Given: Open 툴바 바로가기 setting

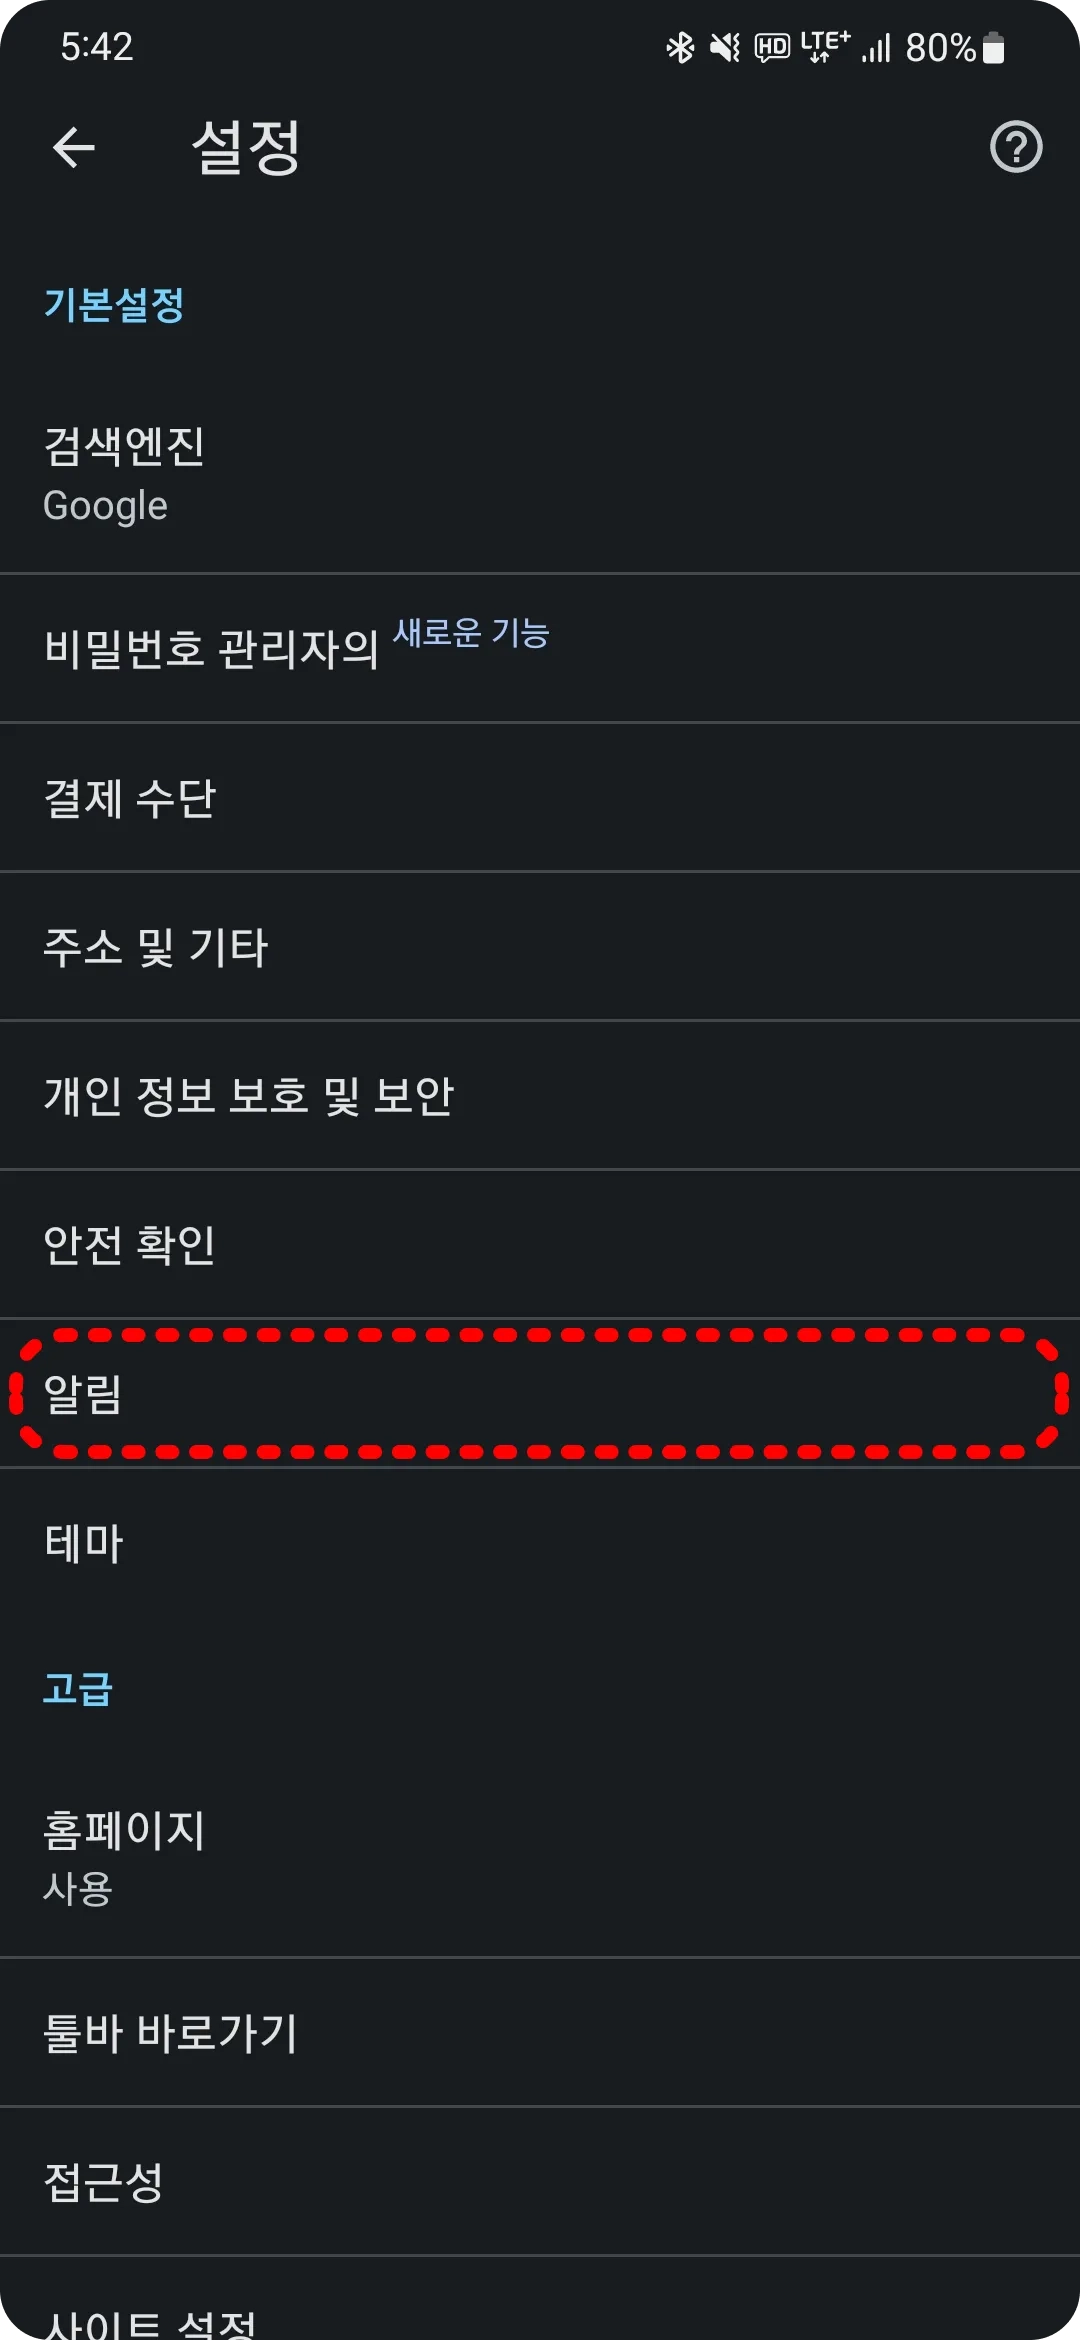Looking at the screenshot, I should point(540,2032).
